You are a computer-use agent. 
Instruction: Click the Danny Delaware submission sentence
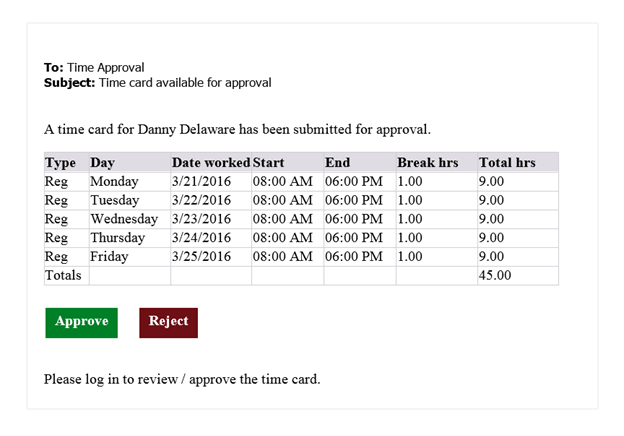237,129
